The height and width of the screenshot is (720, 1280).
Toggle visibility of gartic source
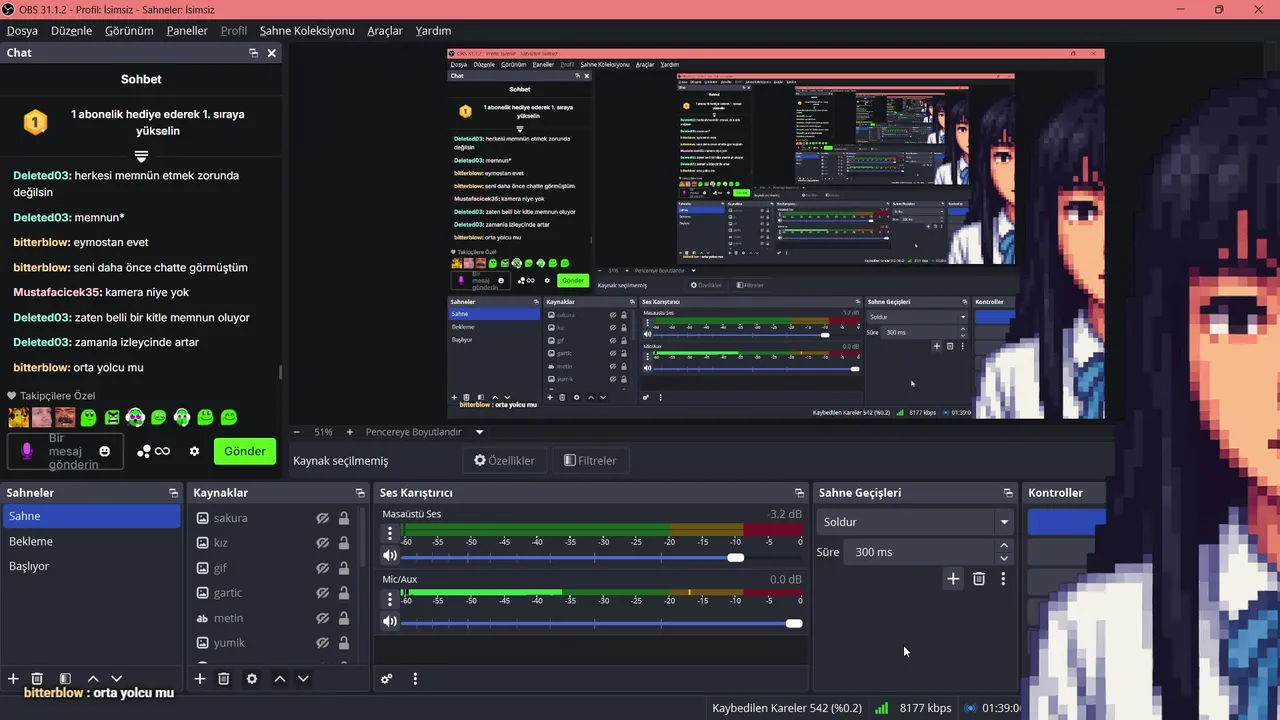coord(323,593)
